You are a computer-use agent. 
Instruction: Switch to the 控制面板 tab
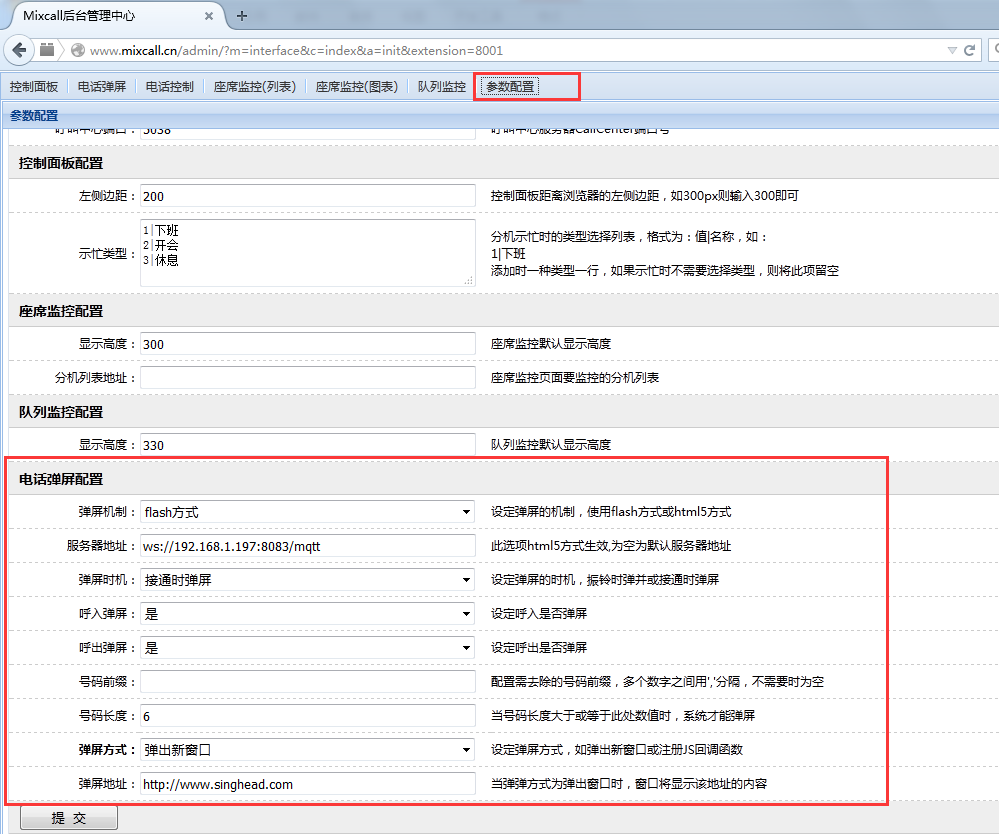(34, 87)
